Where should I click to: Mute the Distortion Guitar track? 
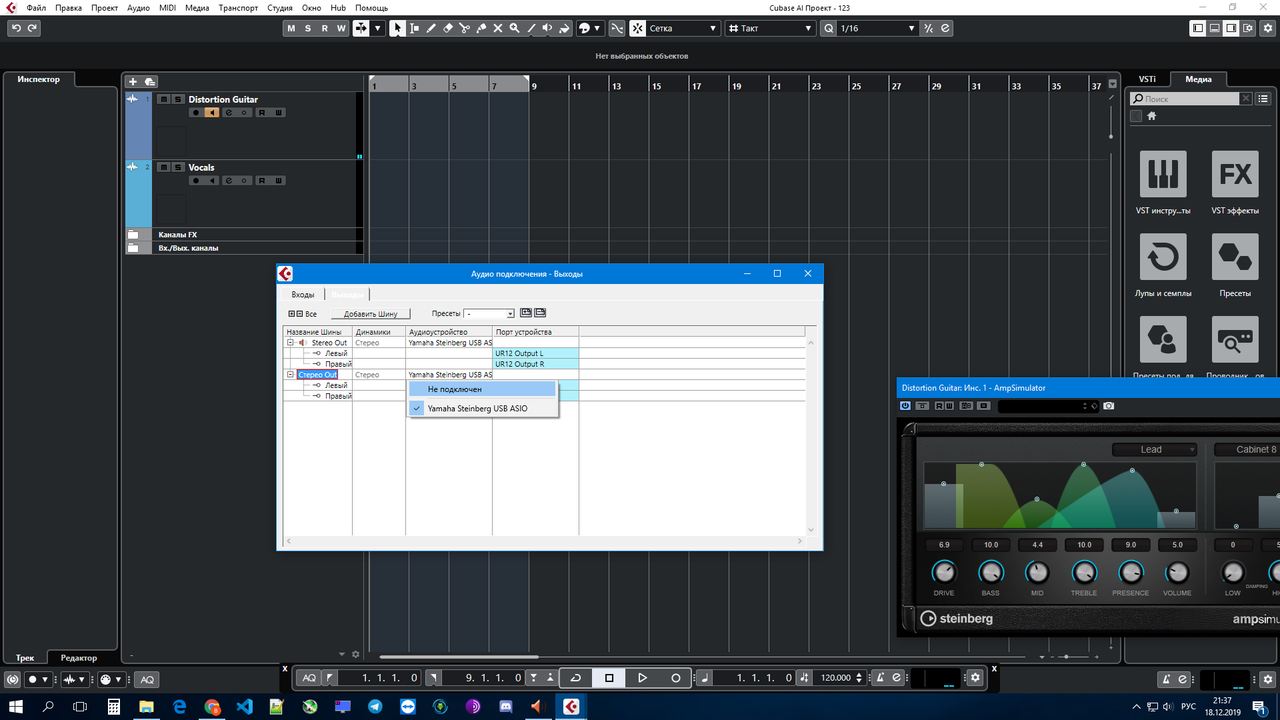point(164,99)
